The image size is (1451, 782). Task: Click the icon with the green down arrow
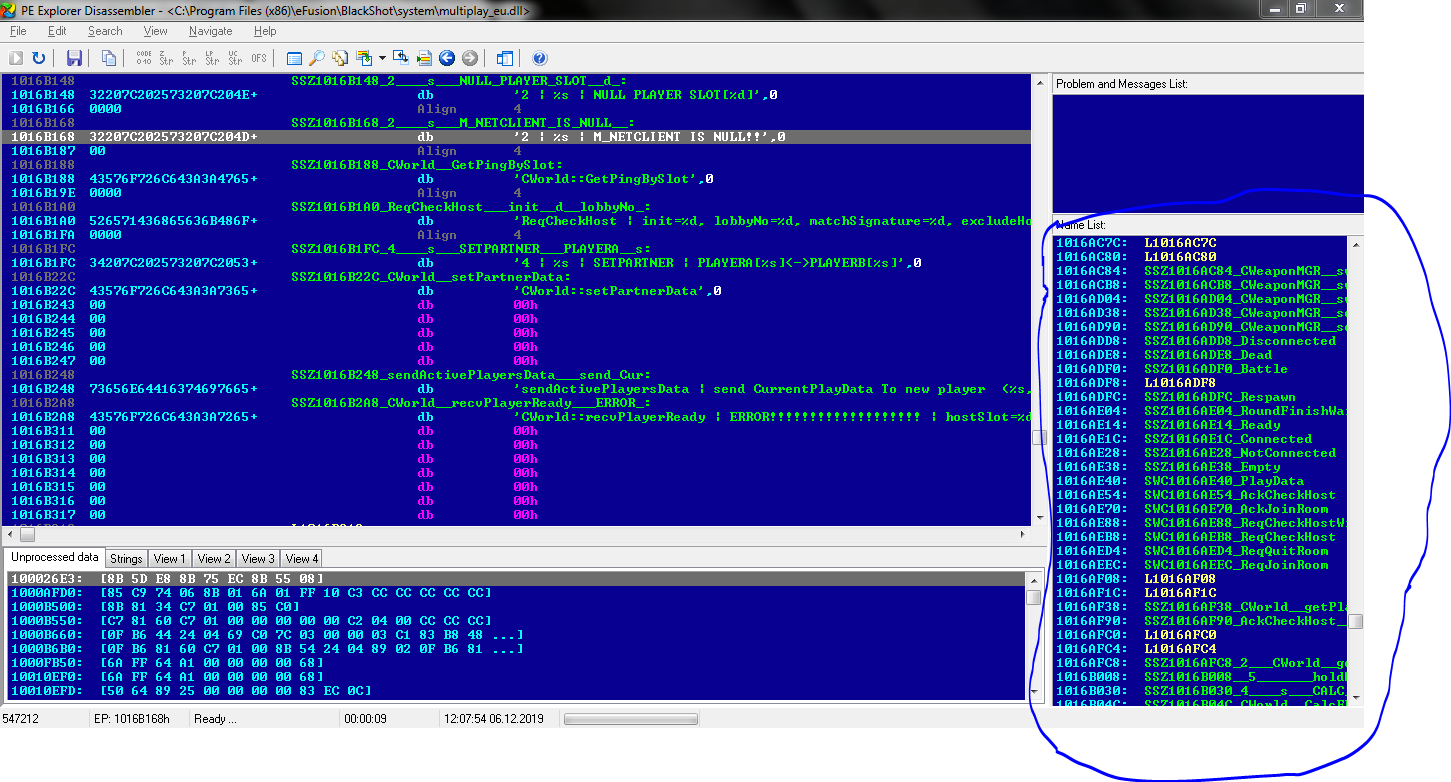[364, 59]
